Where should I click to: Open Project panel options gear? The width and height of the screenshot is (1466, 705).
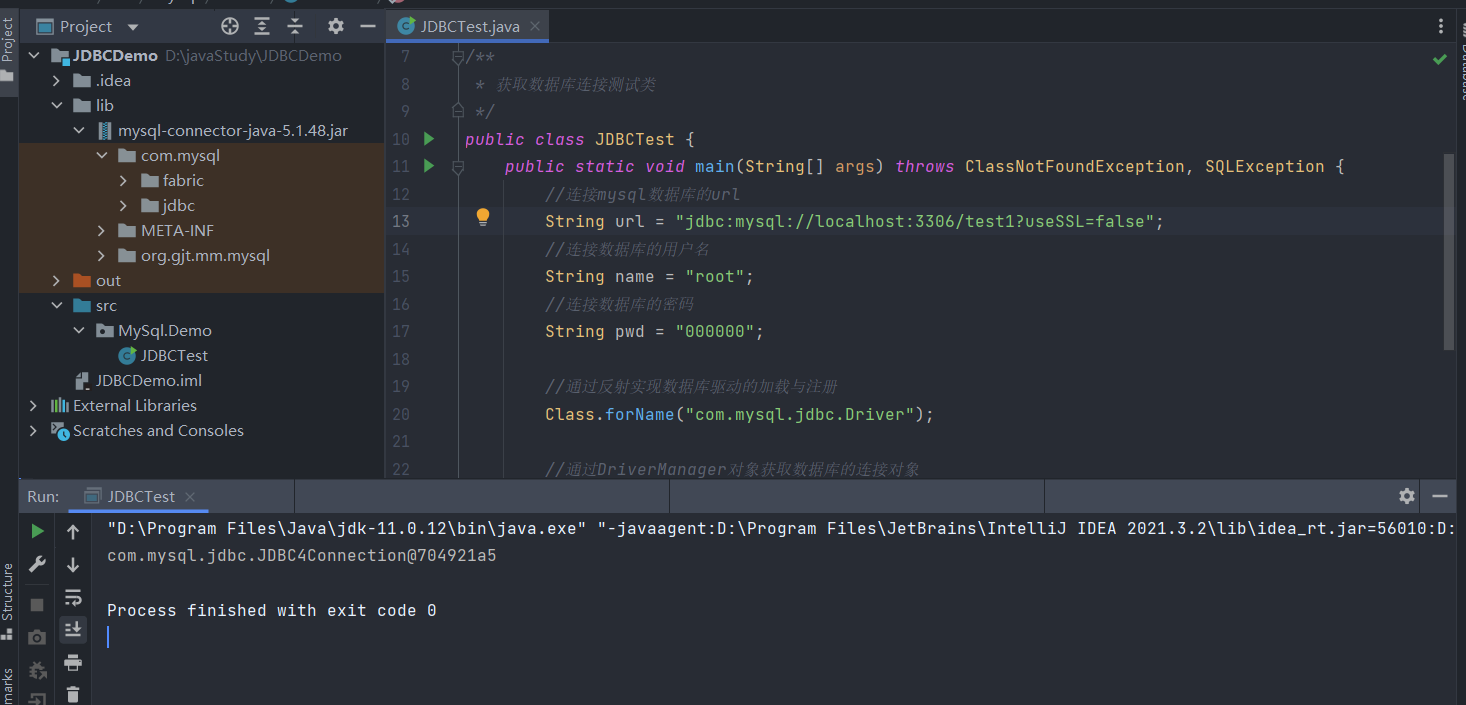click(336, 26)
